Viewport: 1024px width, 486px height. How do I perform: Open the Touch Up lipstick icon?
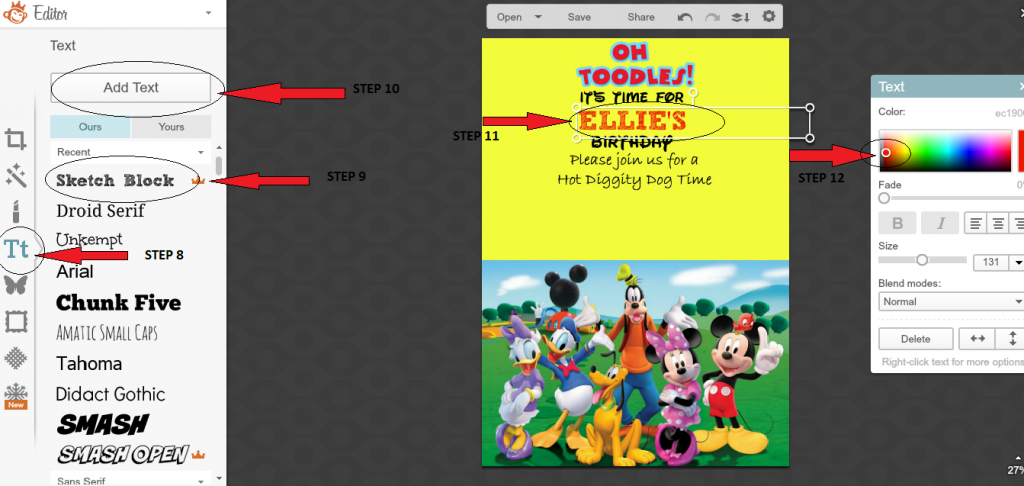(x=16, y=212)
